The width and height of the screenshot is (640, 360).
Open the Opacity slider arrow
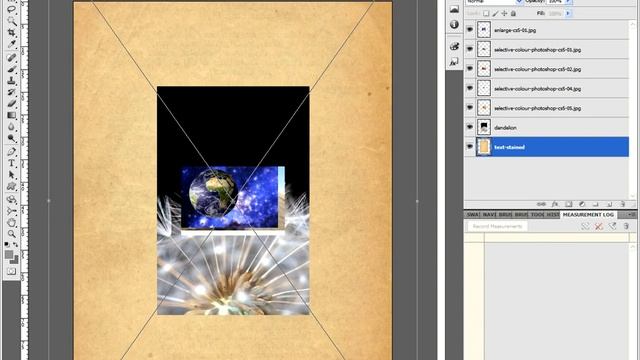[x=568, y=2]
